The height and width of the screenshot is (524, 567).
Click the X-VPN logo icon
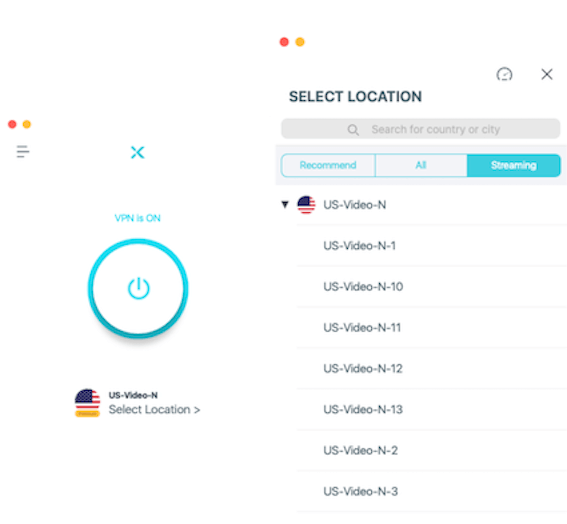point(137,152)
